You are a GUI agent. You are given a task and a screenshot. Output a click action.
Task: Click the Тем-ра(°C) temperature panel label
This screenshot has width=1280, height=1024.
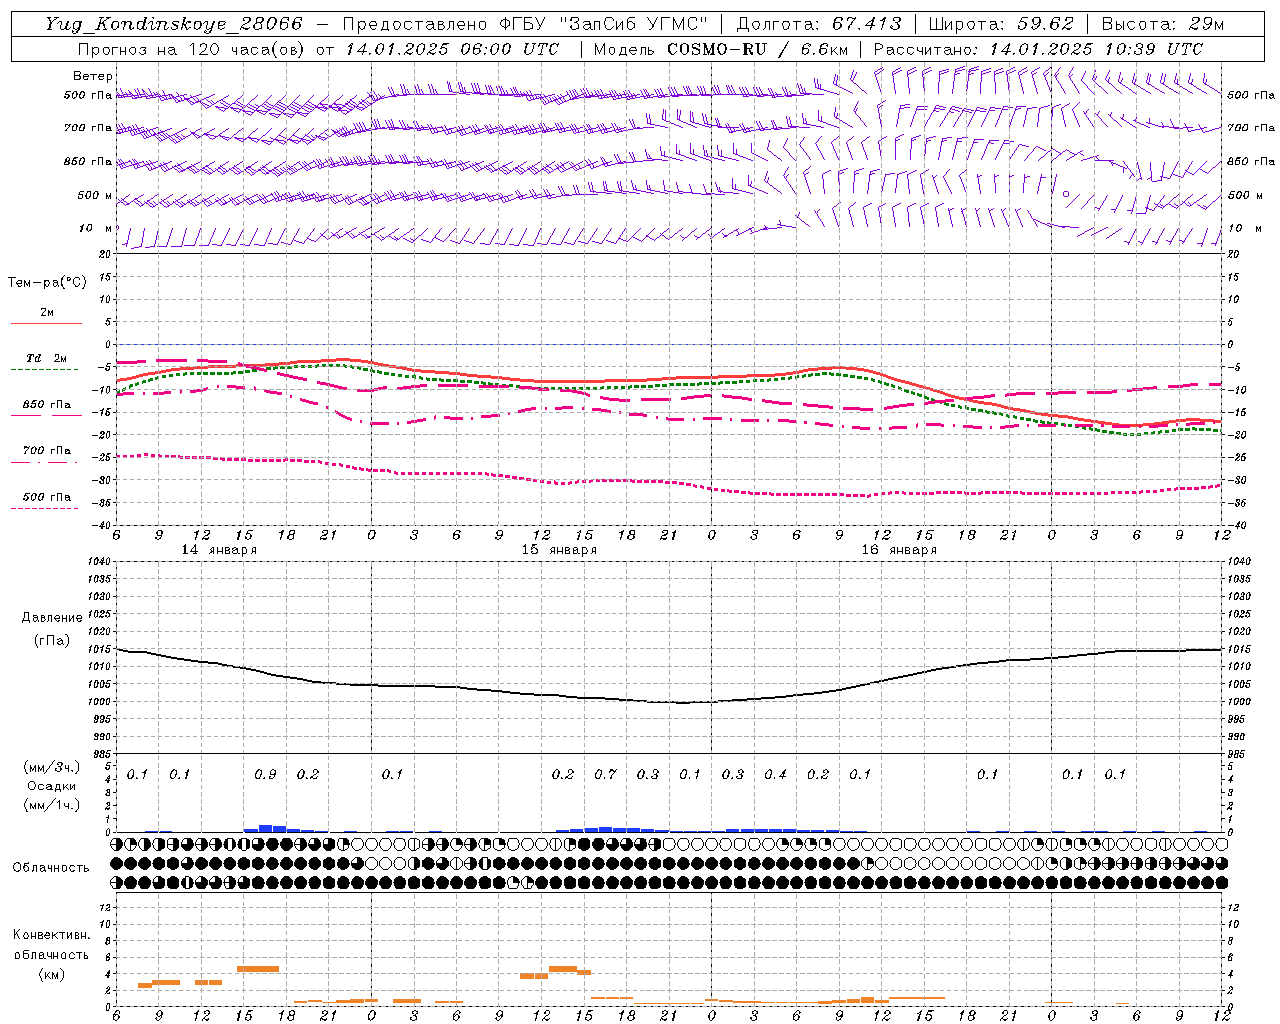pos(47,283)
